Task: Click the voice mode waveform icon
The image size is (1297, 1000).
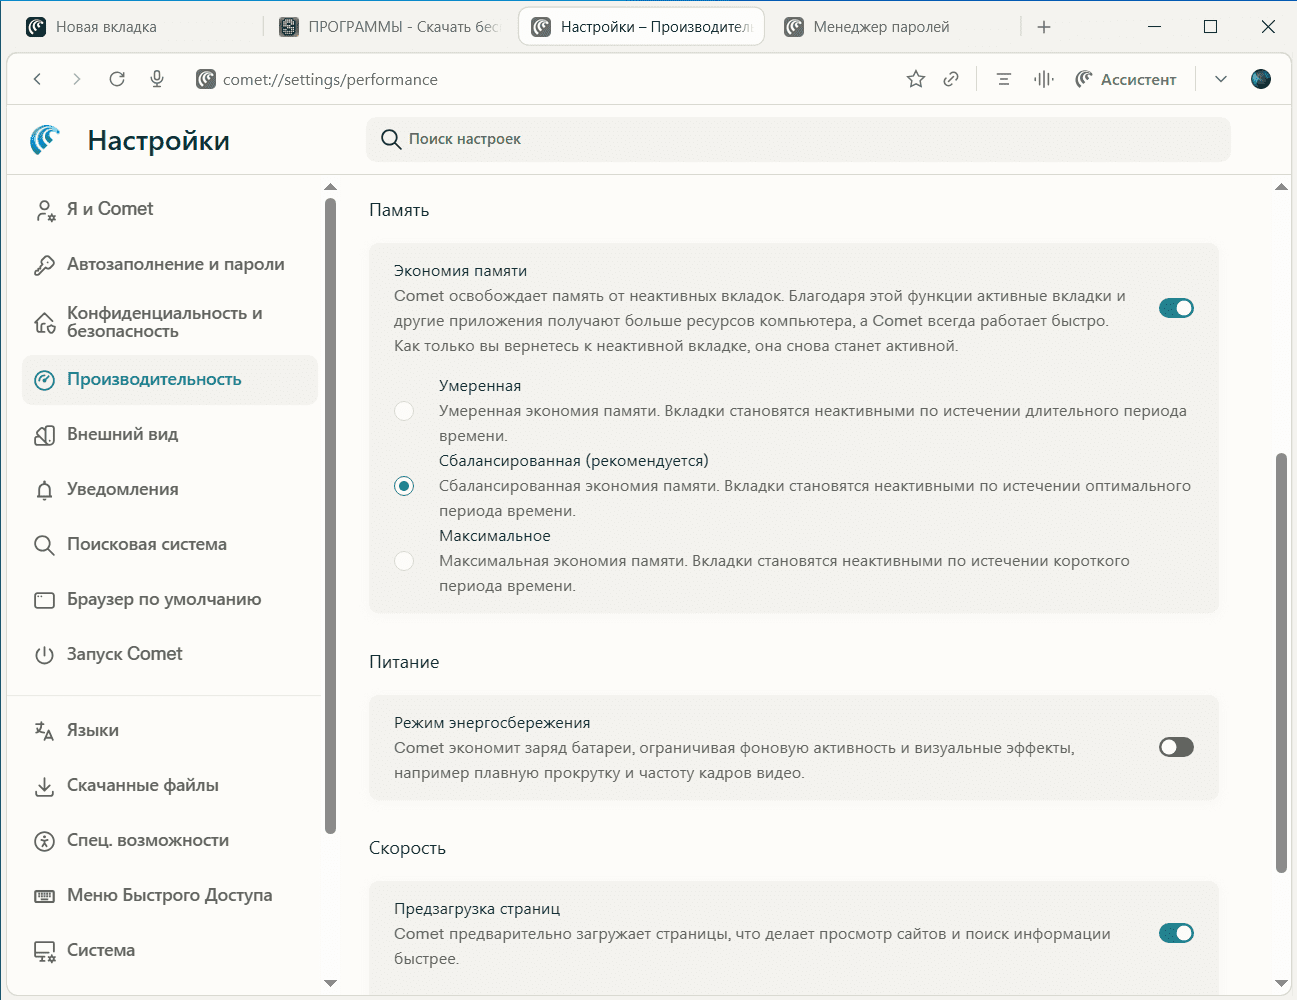Action: (1043, 79)
